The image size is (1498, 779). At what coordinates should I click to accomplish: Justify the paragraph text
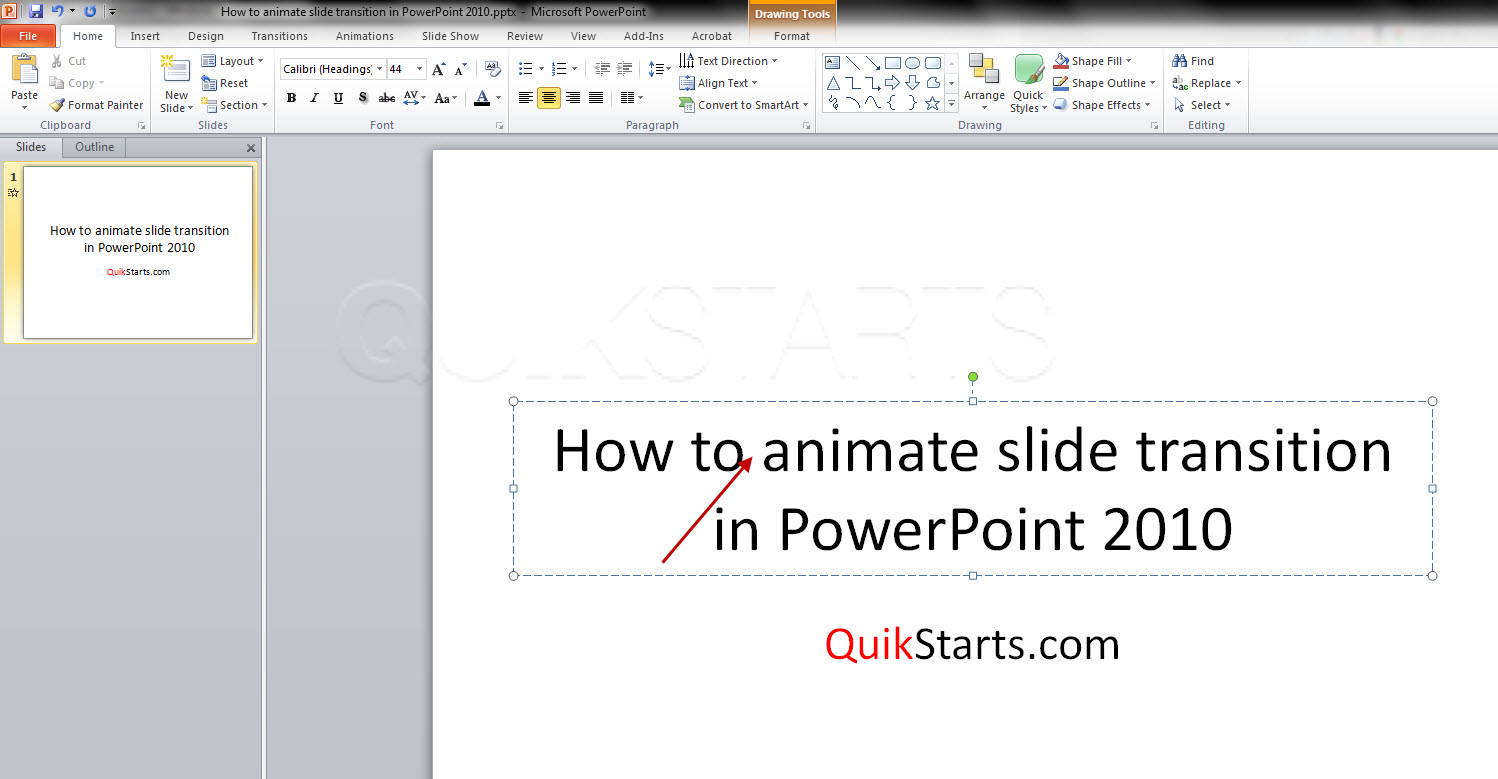click(596, 98)
